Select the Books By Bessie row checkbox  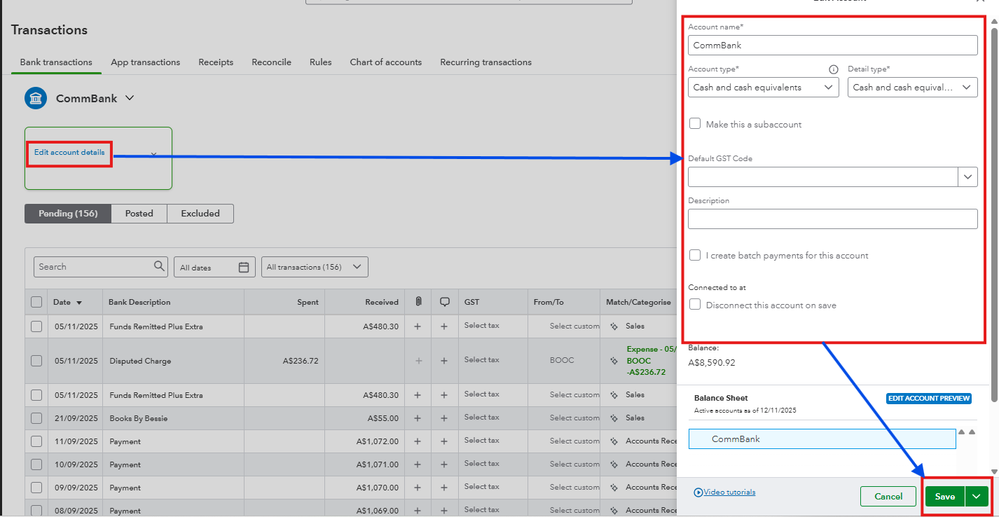36,418
